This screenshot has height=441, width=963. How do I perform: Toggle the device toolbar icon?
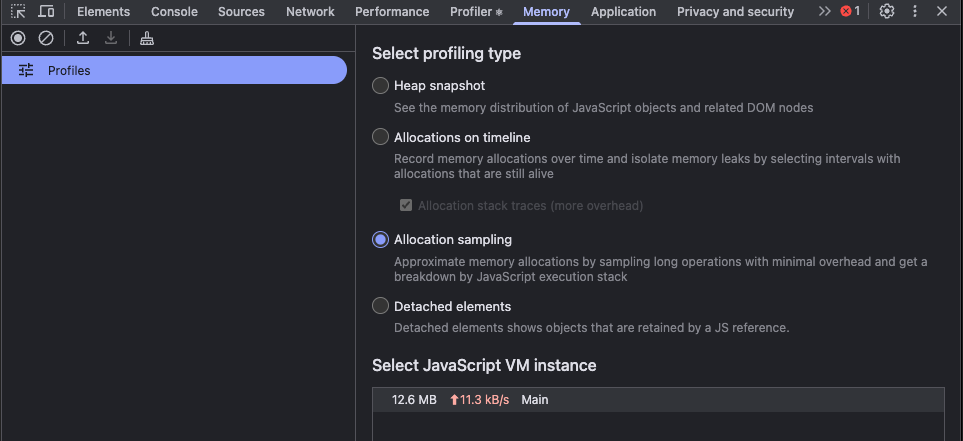point(46,12)
